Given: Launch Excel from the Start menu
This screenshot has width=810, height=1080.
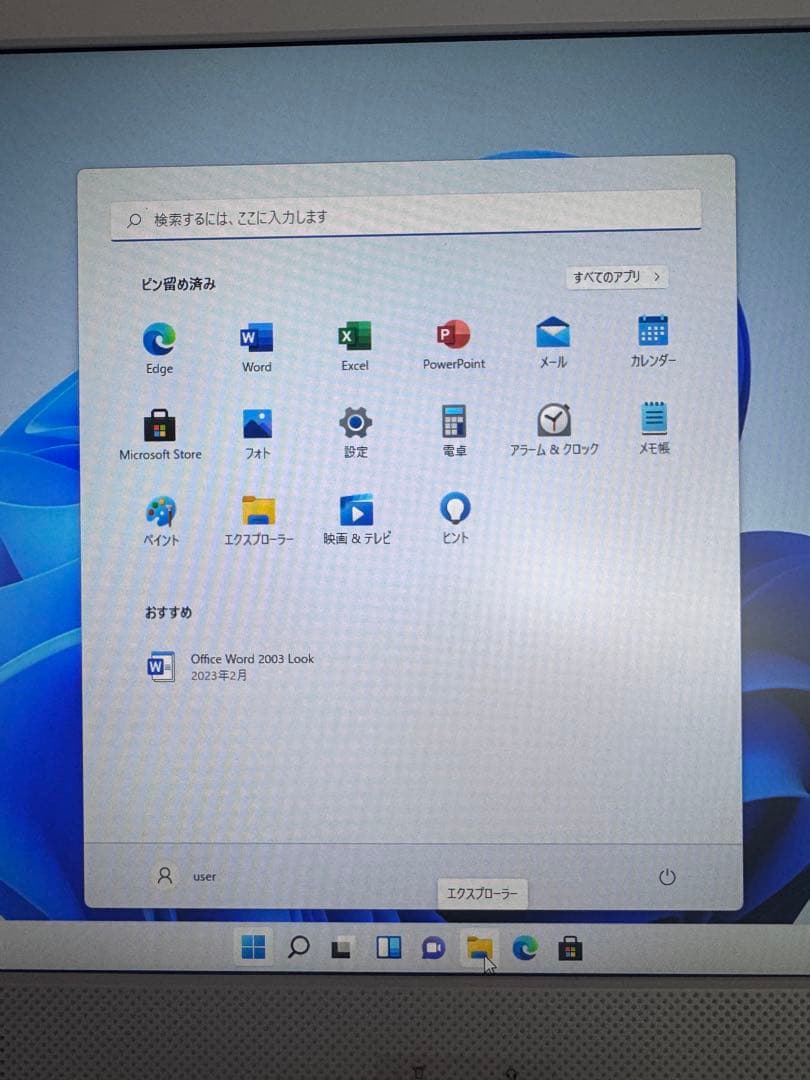Looking at the screenshot, I should click(355, 340).
